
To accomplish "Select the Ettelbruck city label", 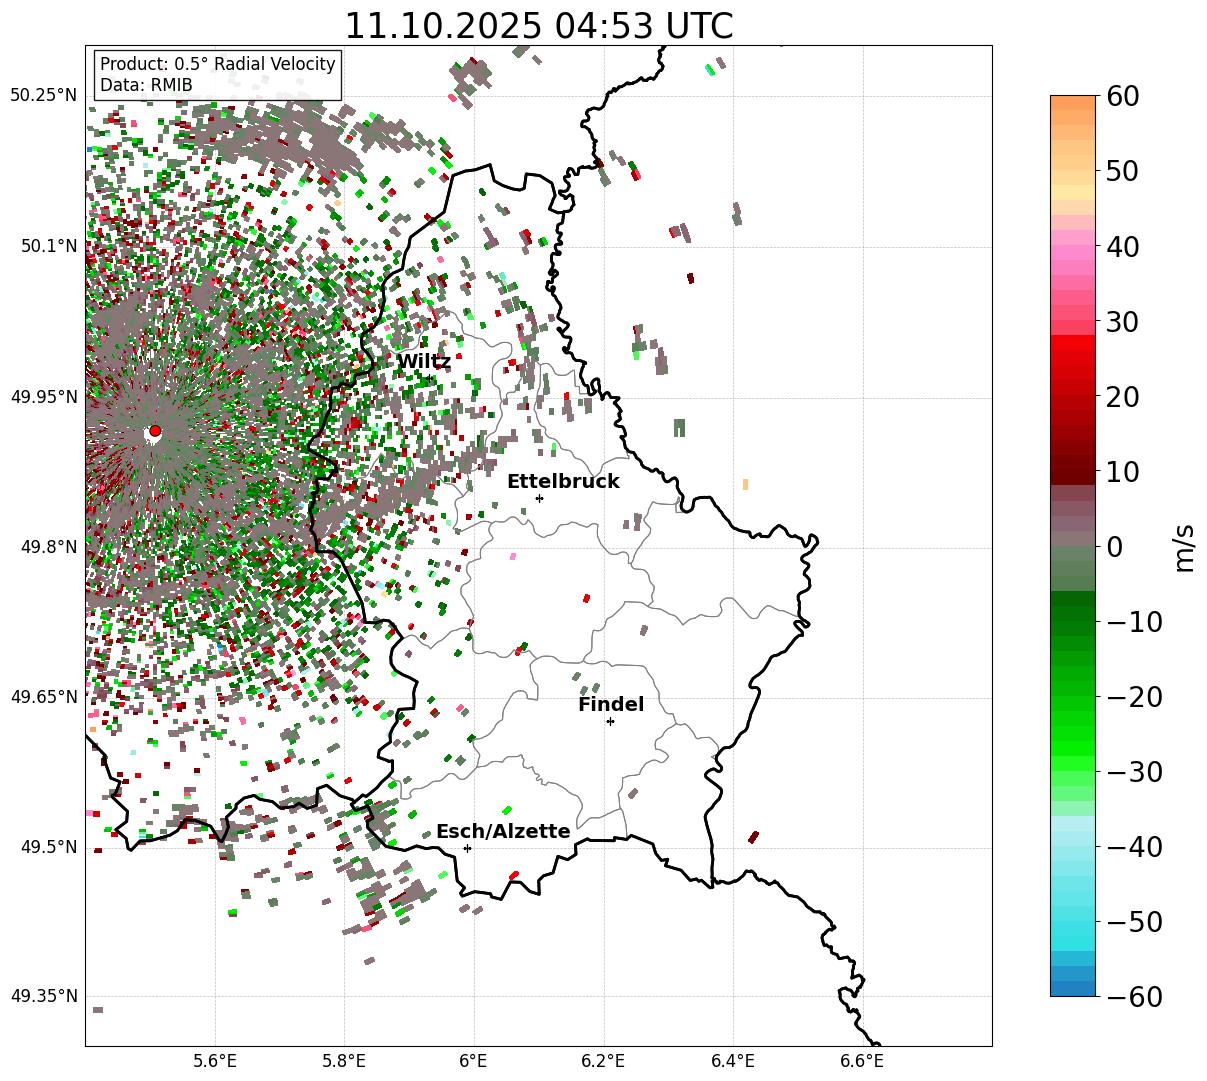I will click(x=563, y=482).
